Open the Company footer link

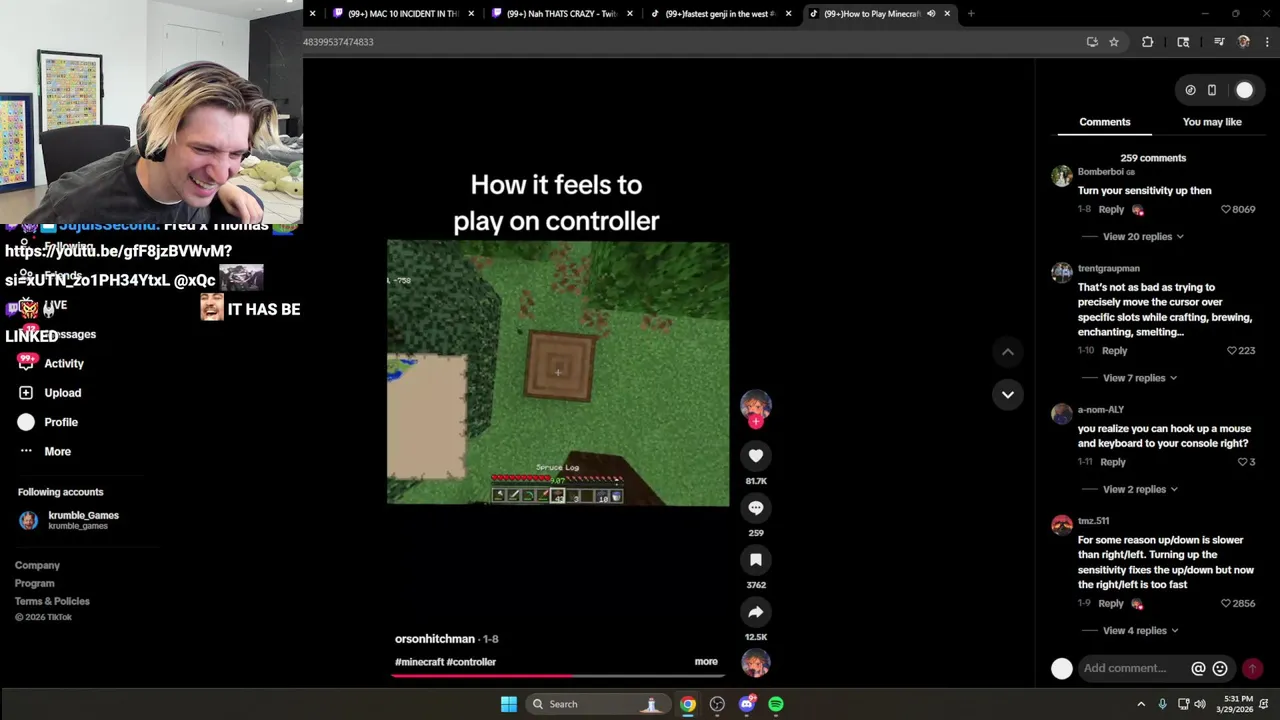click(x=37, y=566)
